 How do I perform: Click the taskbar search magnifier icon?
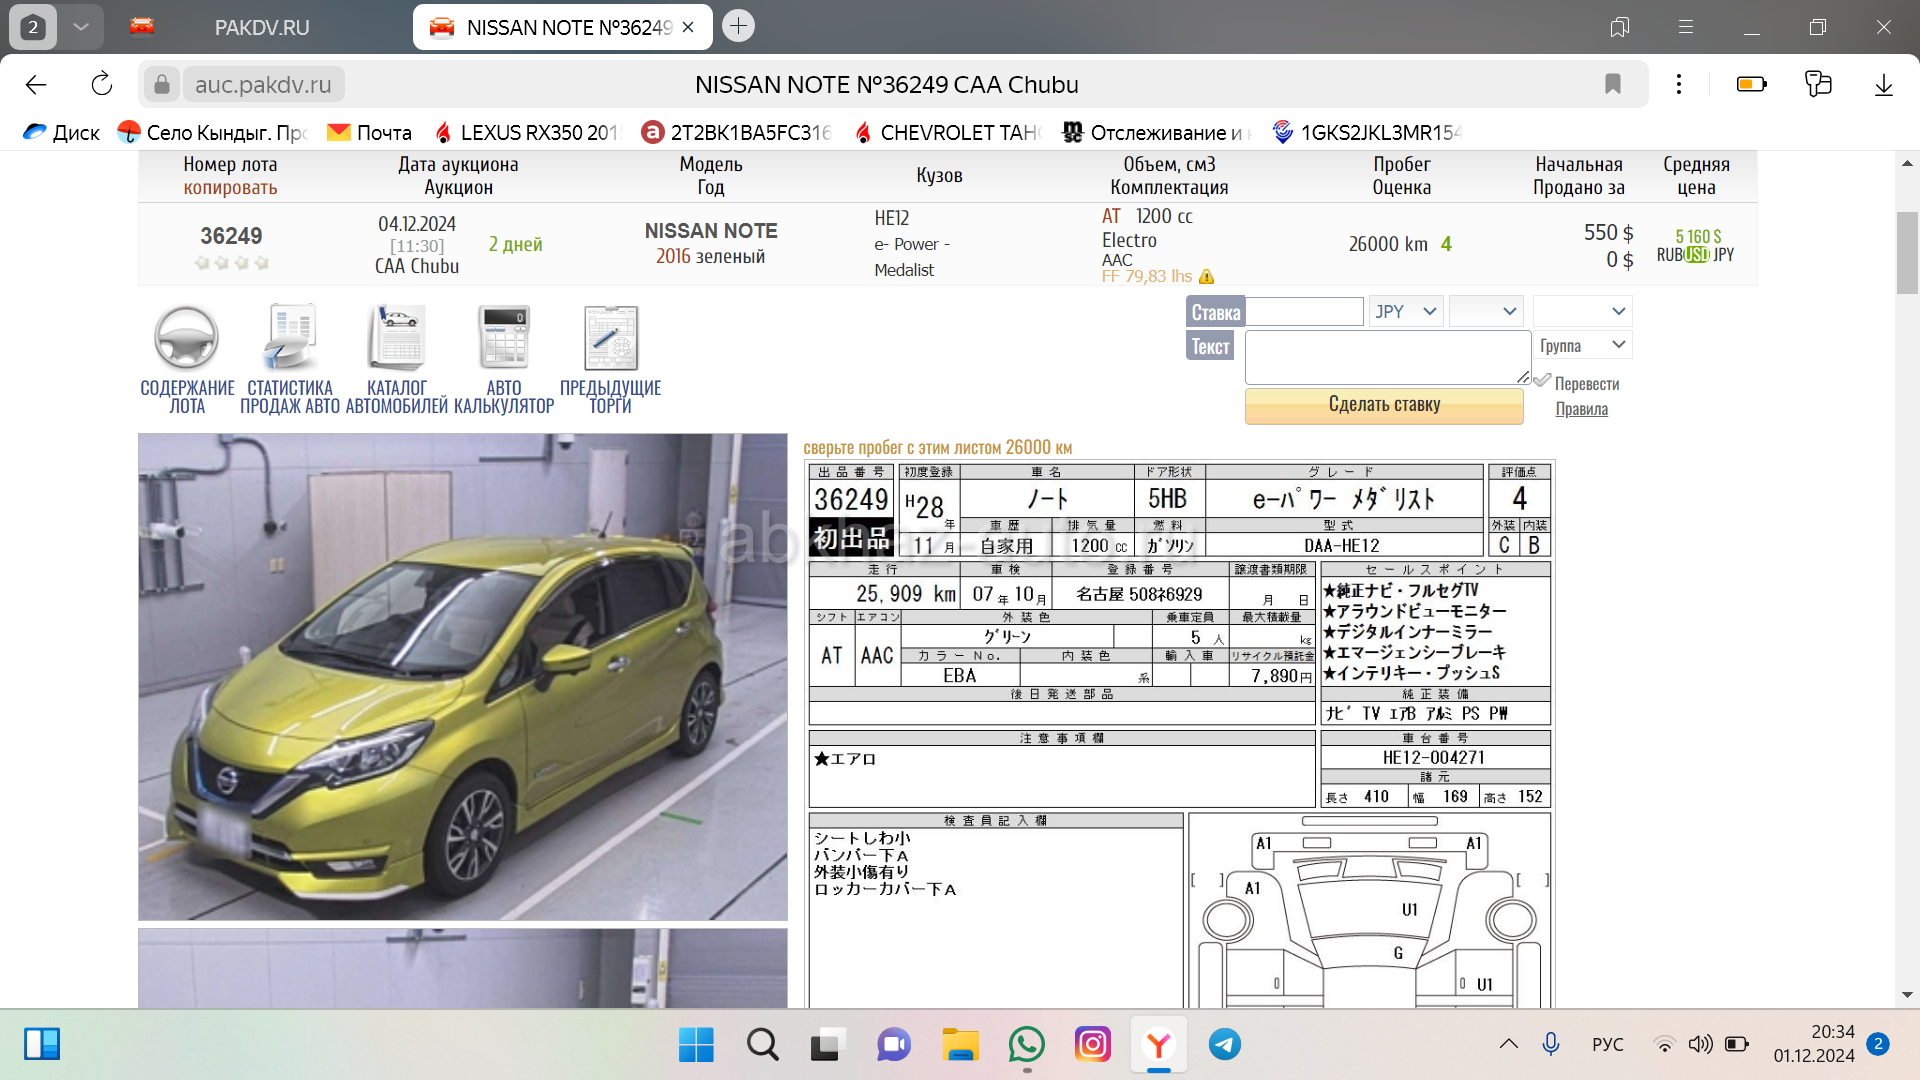point(763,1045)
